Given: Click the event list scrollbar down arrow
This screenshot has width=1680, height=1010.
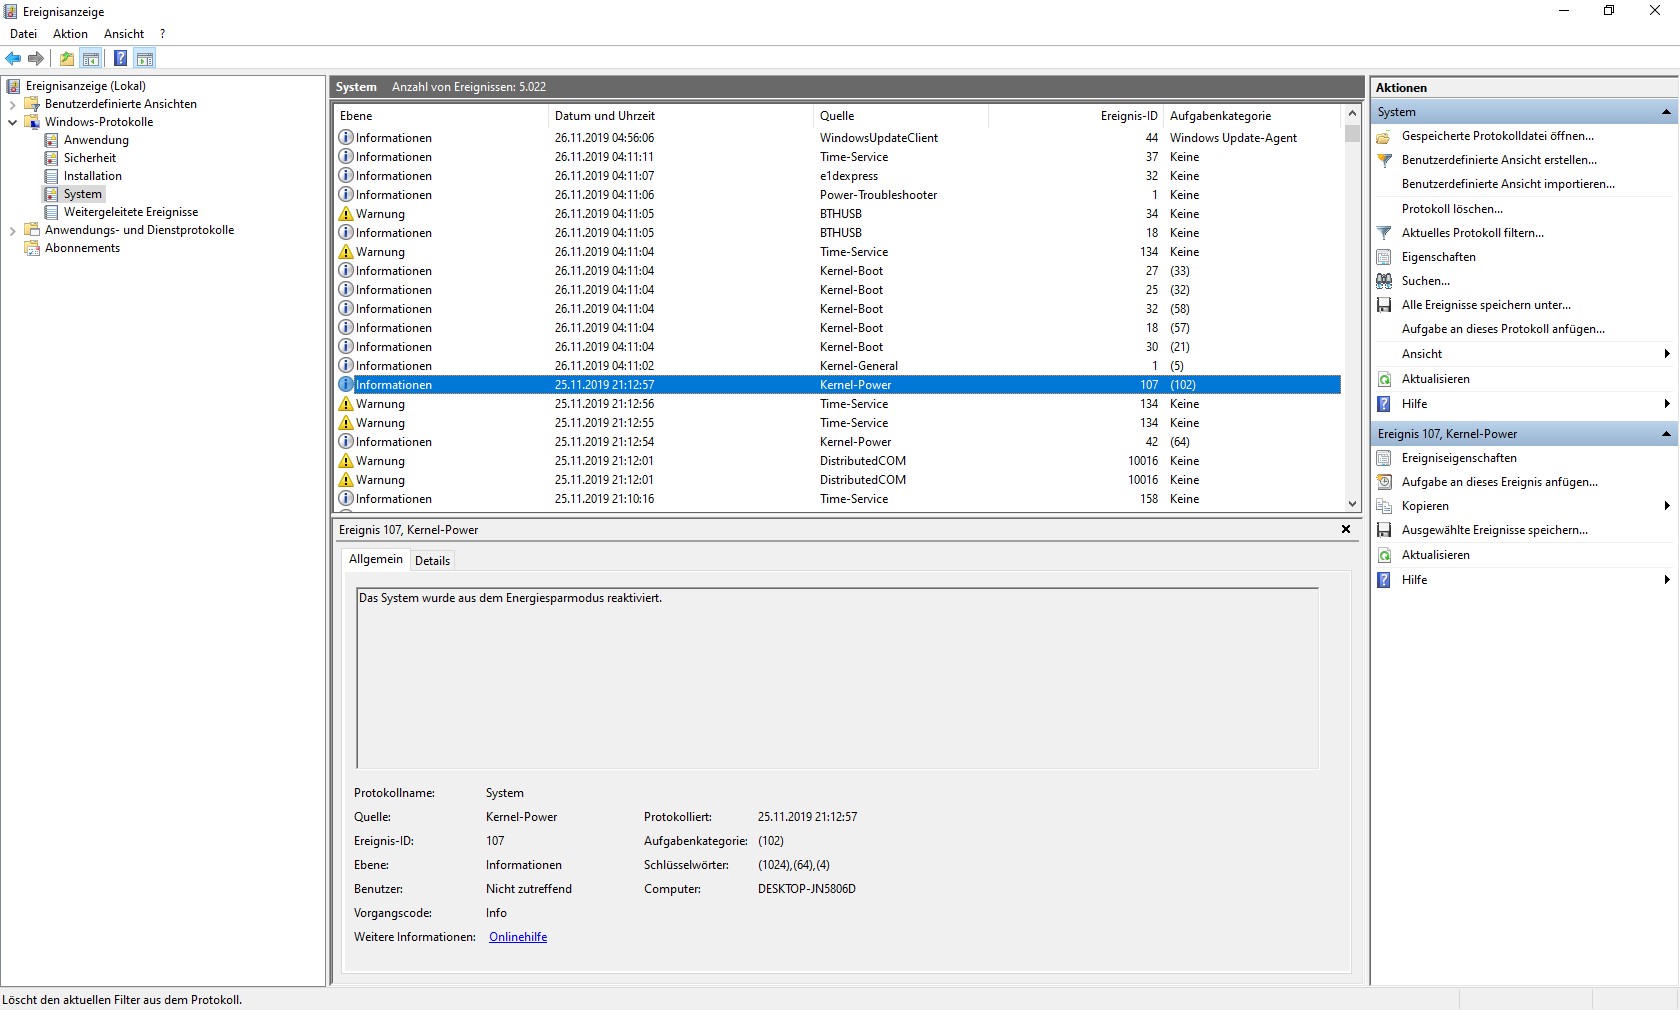Looking at the screenshot, I should point(1353,504).
